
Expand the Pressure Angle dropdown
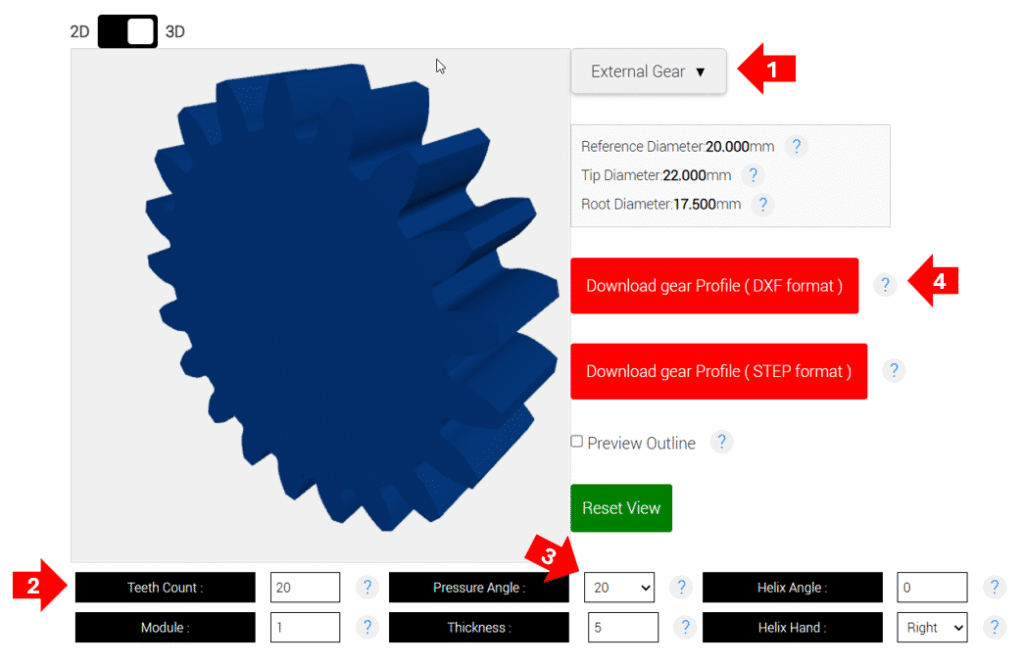[x=619, y=588]
